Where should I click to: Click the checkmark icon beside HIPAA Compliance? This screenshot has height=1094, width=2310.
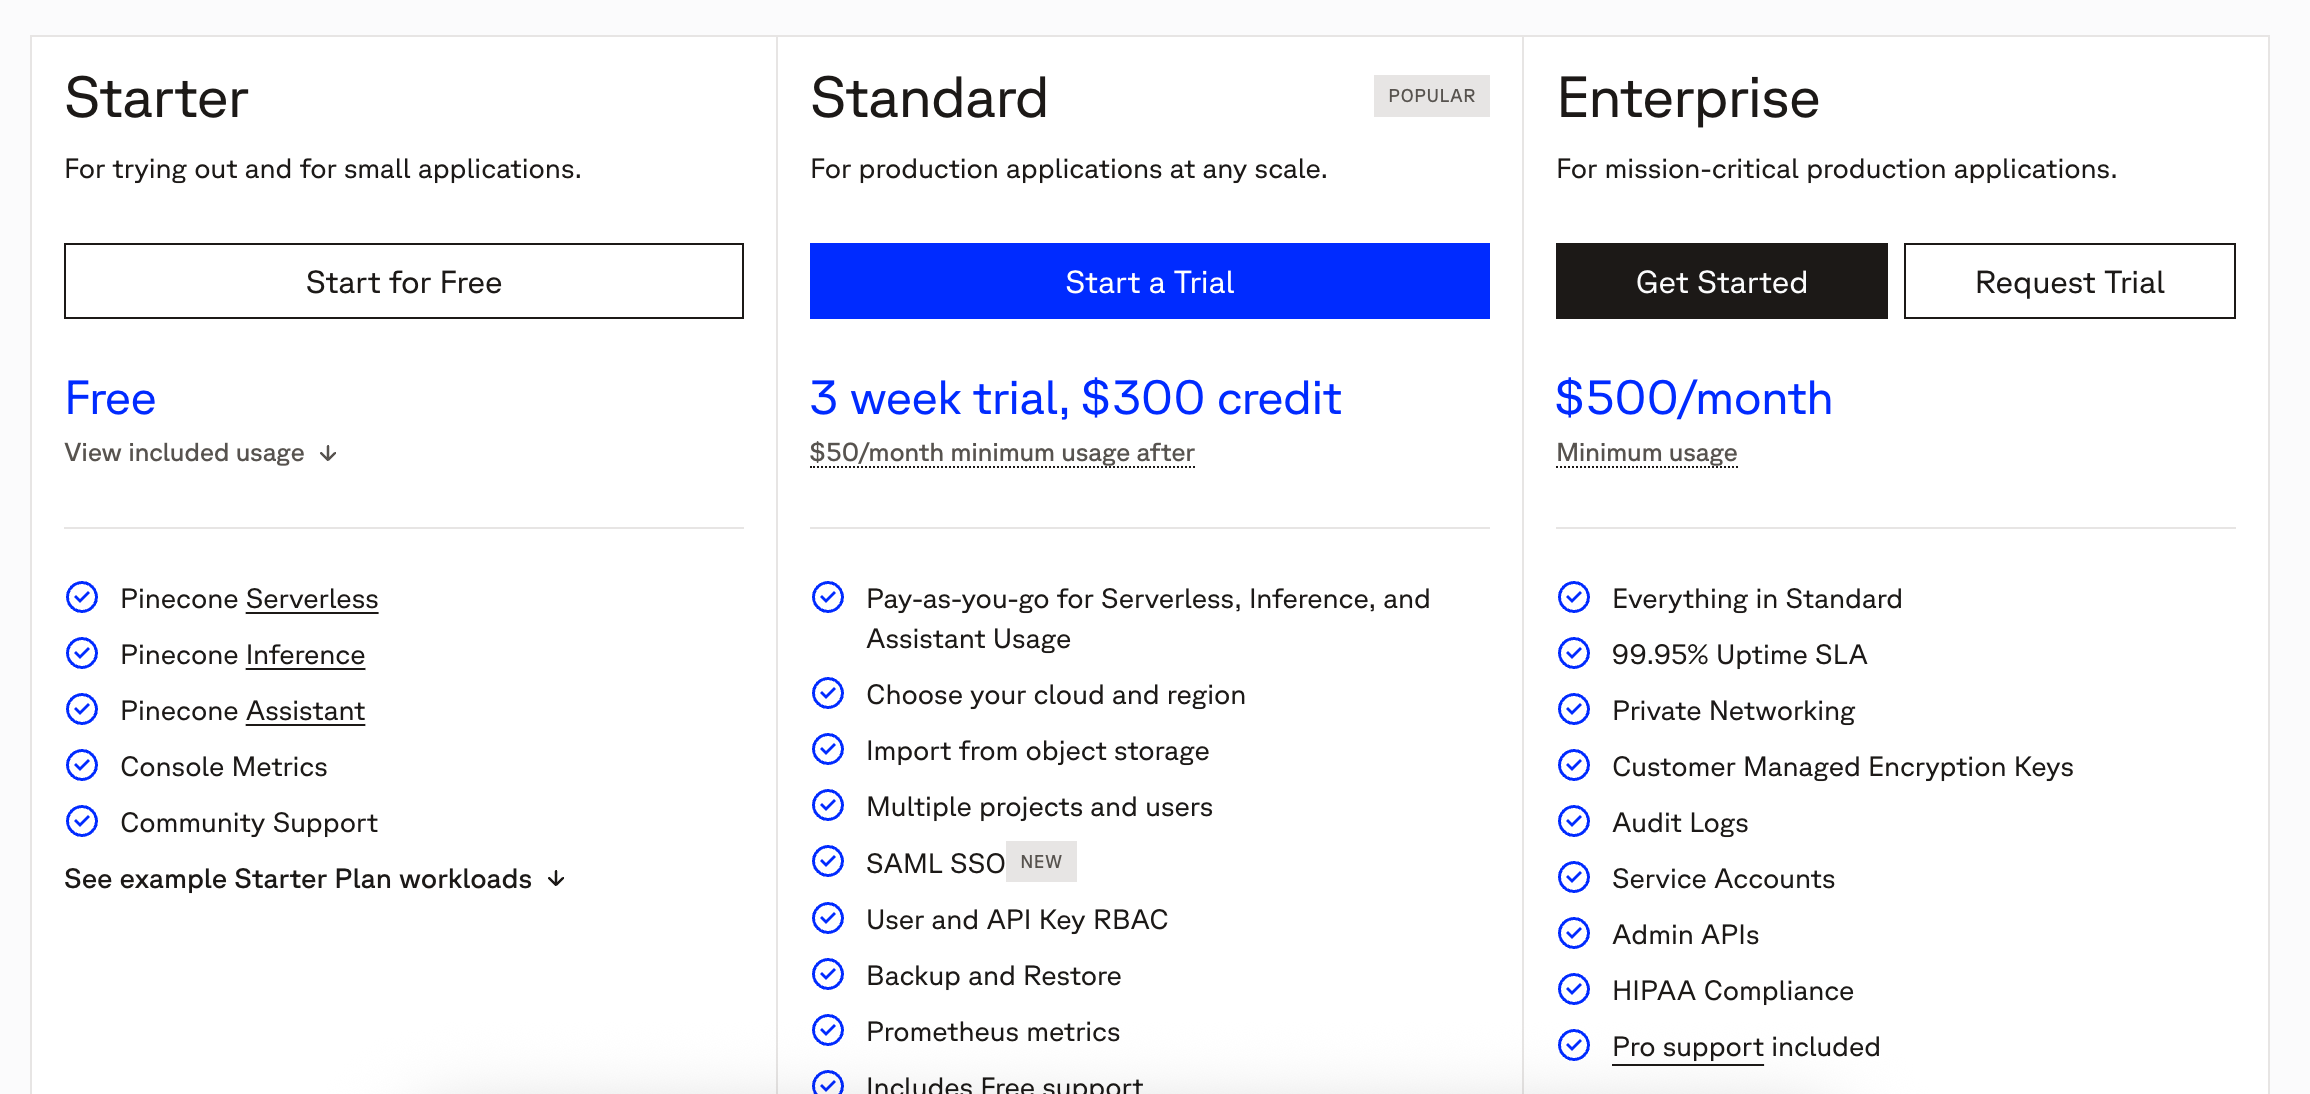pos(1574,989)
